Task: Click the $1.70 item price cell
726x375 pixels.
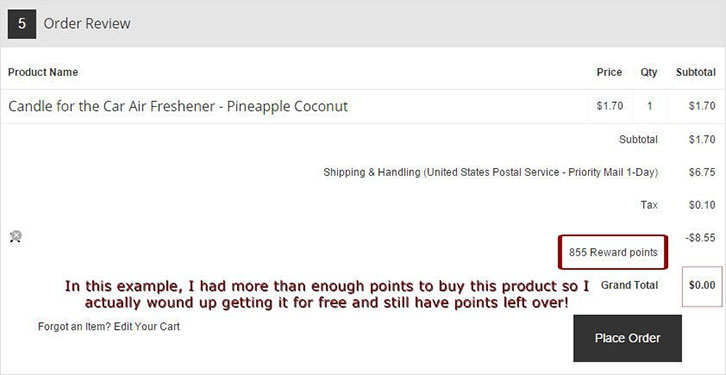Action: pyautogui.click(x=610, y=106)
